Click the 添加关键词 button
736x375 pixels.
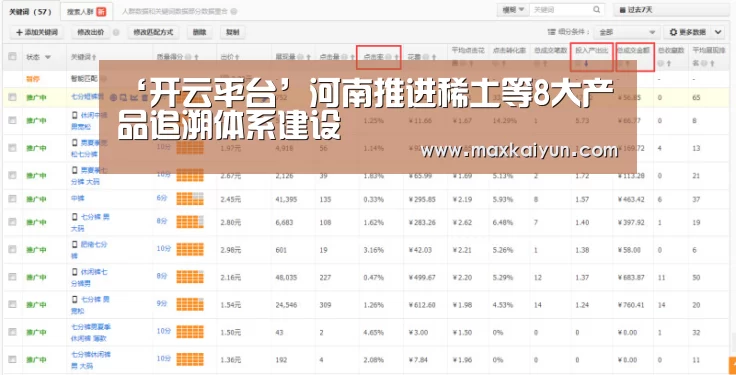point(37,32)
